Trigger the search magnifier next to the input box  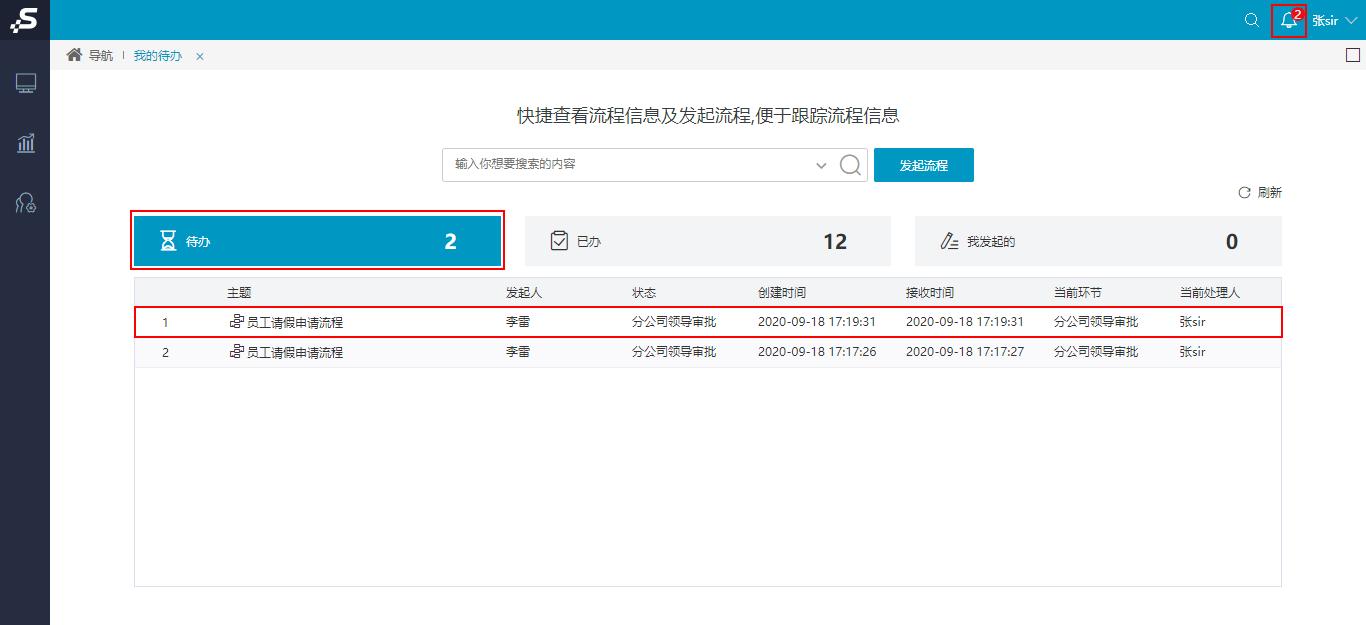(849, 164)
